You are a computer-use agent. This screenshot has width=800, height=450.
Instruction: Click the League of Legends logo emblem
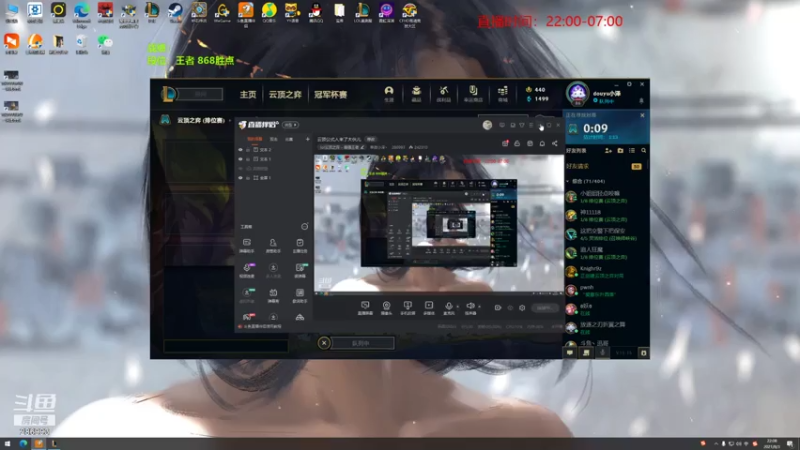(168, 94)
